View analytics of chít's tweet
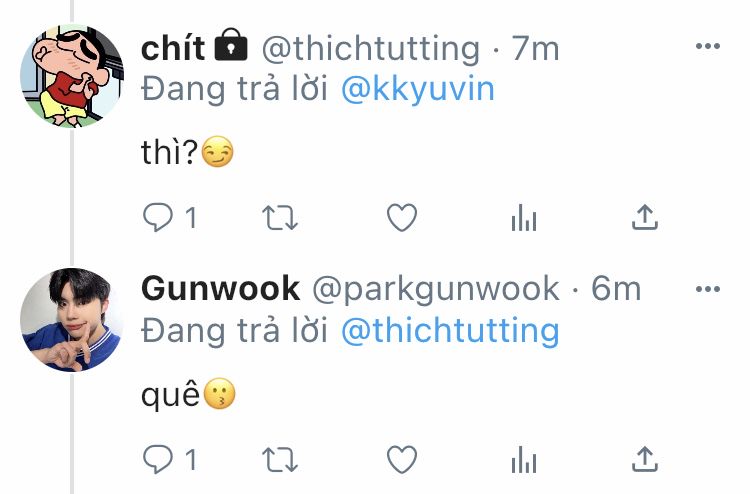 click(524, 218)
